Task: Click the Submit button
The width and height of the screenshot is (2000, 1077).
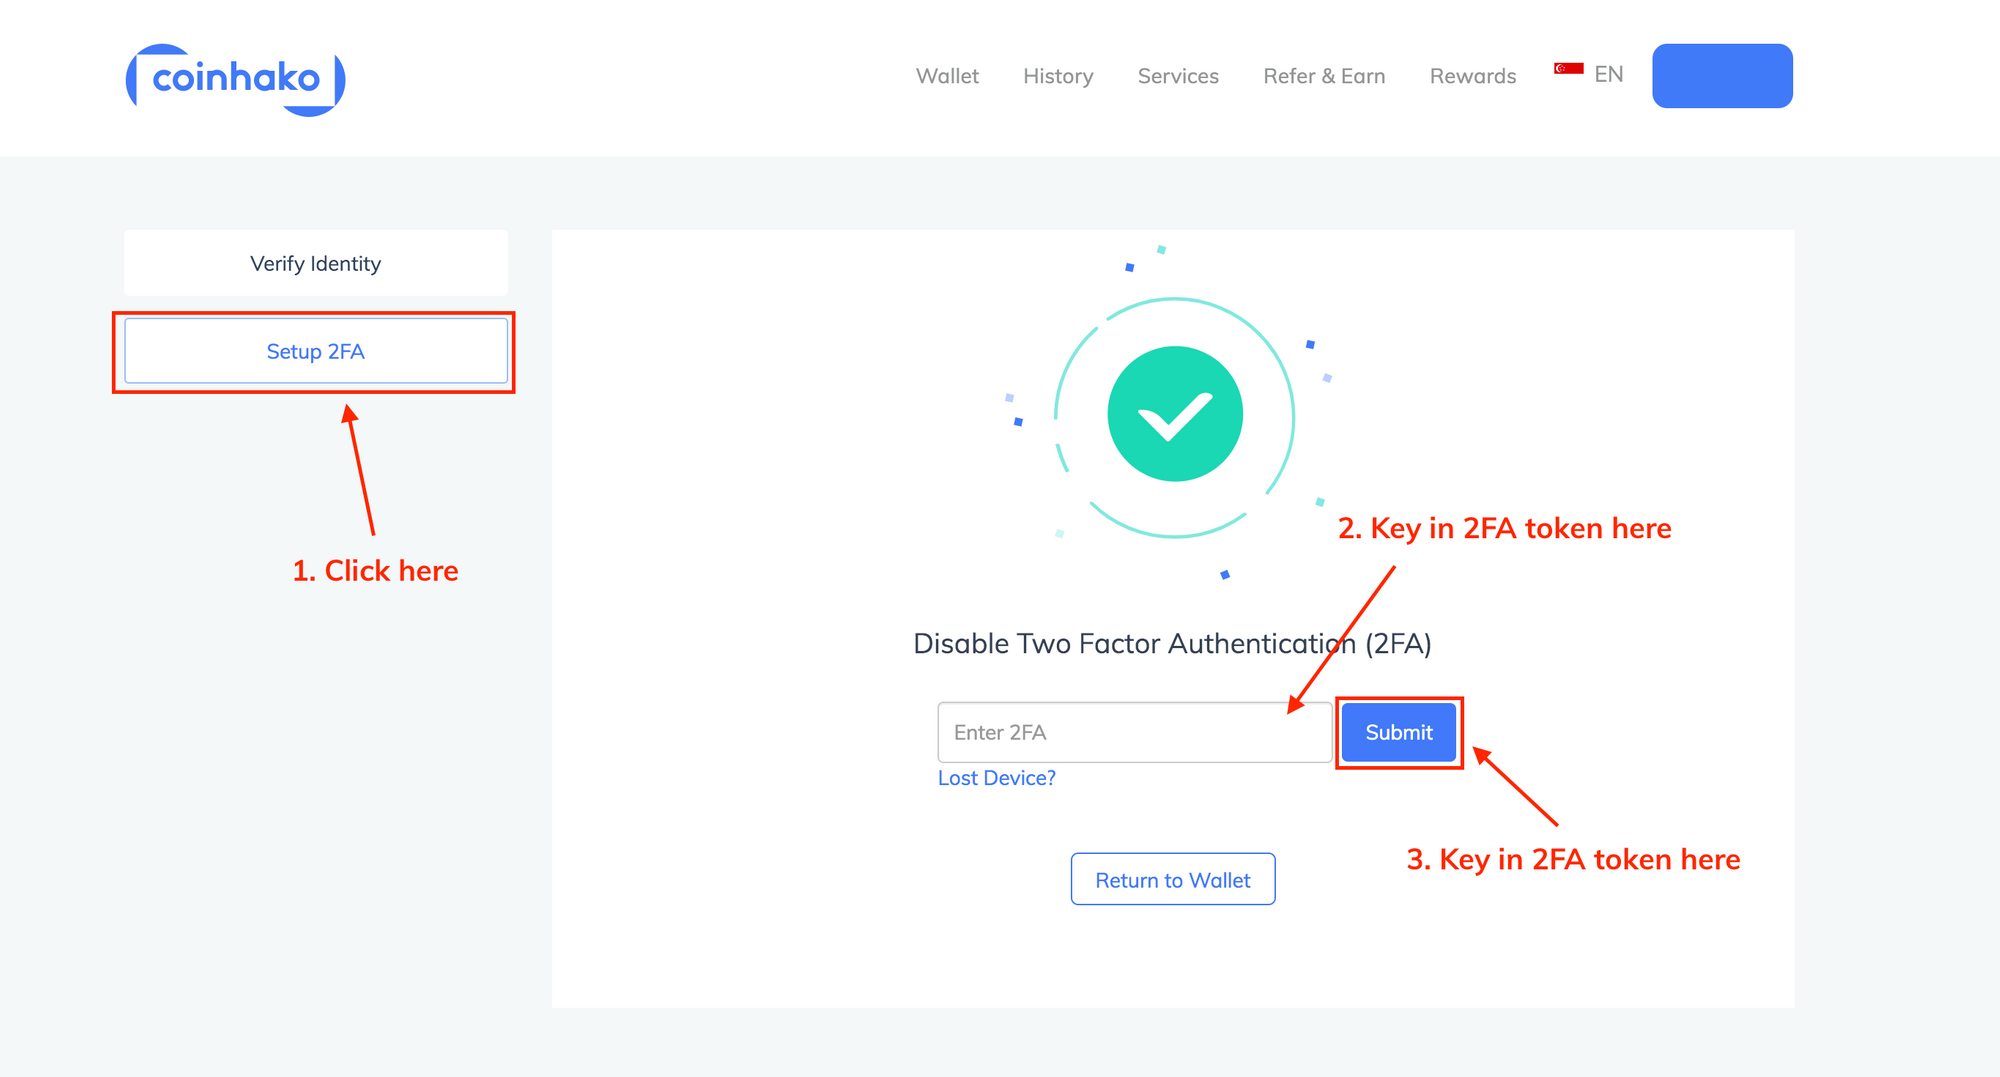Action: (1399, 732)
